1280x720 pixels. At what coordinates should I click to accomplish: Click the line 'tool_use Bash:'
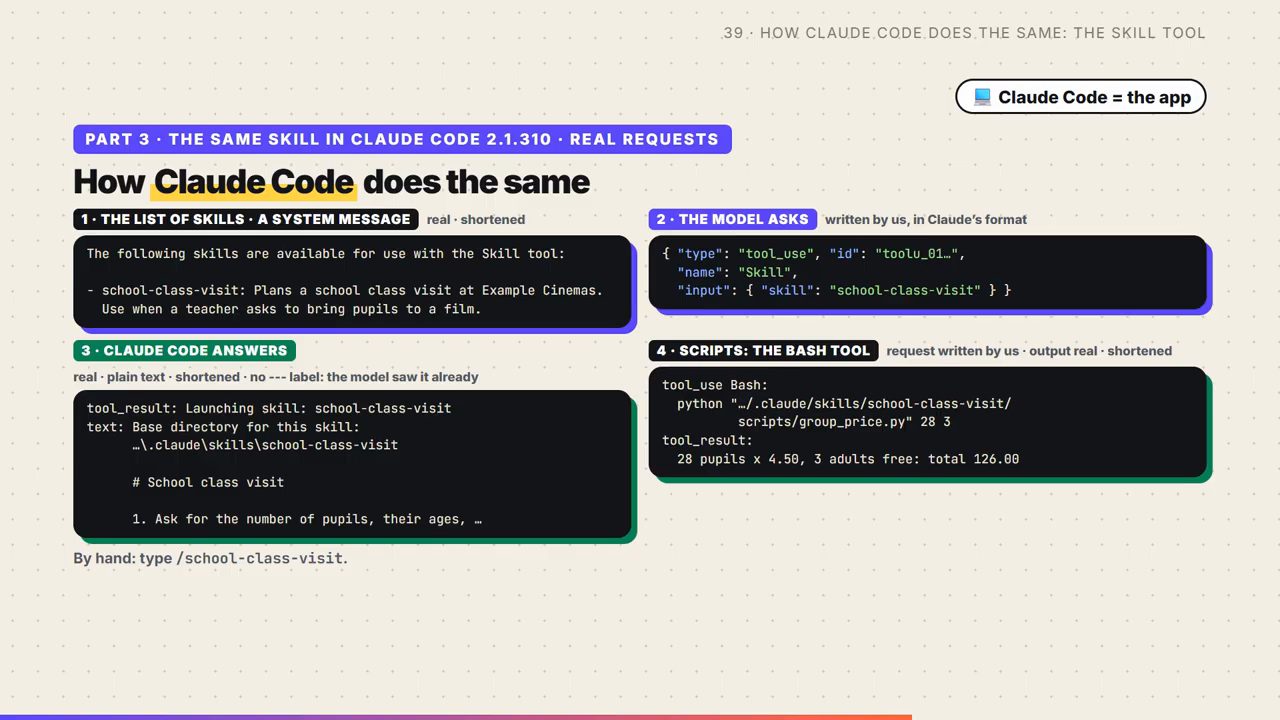coord(715,385)
